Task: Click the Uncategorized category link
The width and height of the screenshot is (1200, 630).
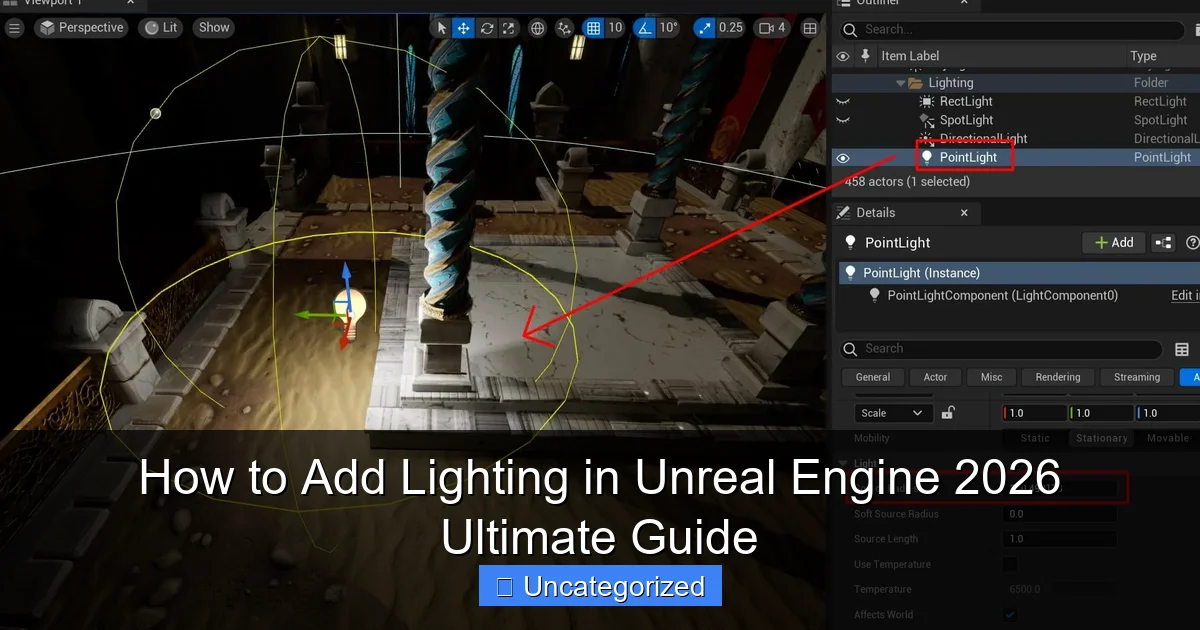Action: tap(599, 586)
